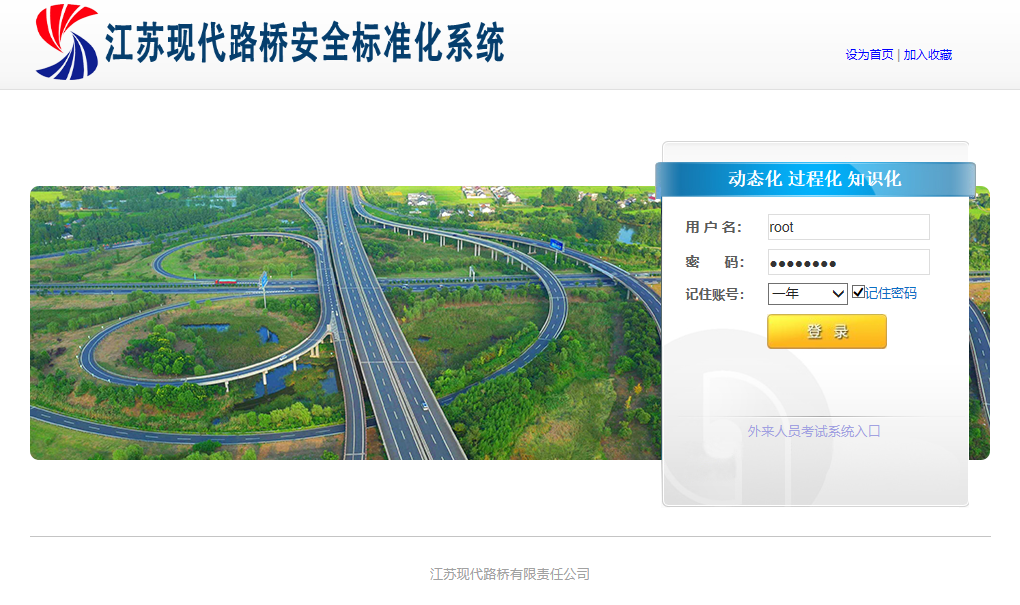Viewport: 1020px width, 605px height.
Task: Click the 江苏现代路桥安全标准化系统 title text
Action: click(x=305, y=43)
